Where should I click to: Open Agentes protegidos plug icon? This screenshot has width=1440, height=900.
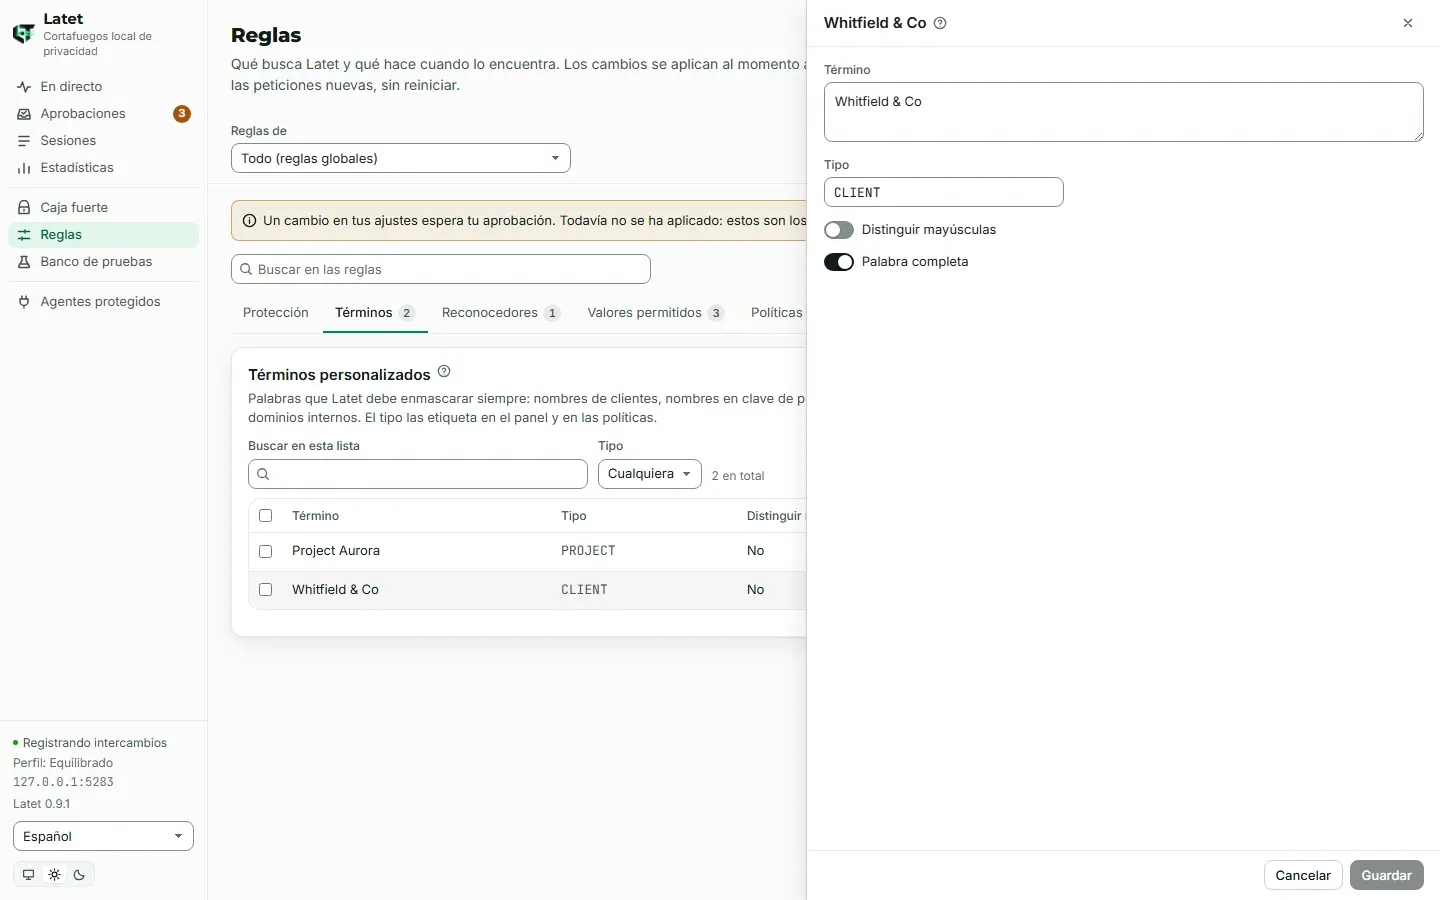[24, 302]
